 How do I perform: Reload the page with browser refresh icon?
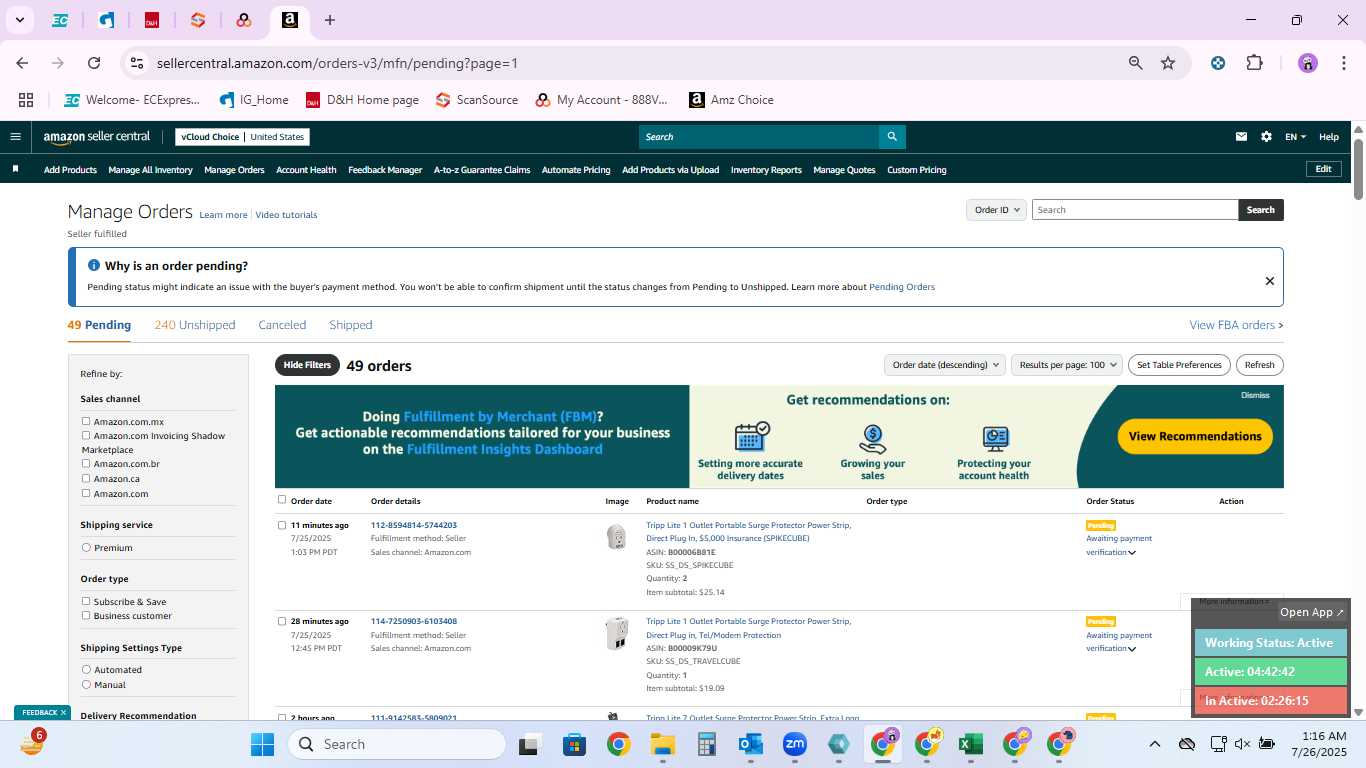click(94, 63)
